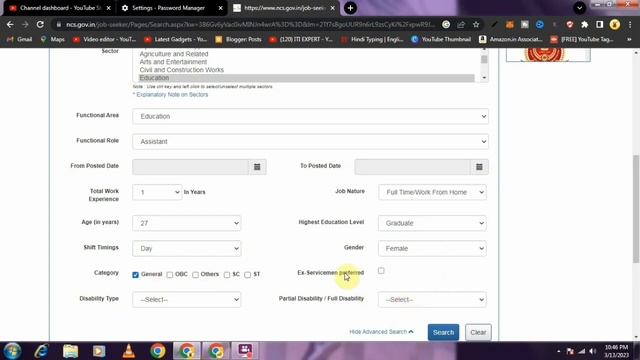This screenshot has height=360, width=640.
Task: Open the Gender dropdown
Action: (432, 249)
